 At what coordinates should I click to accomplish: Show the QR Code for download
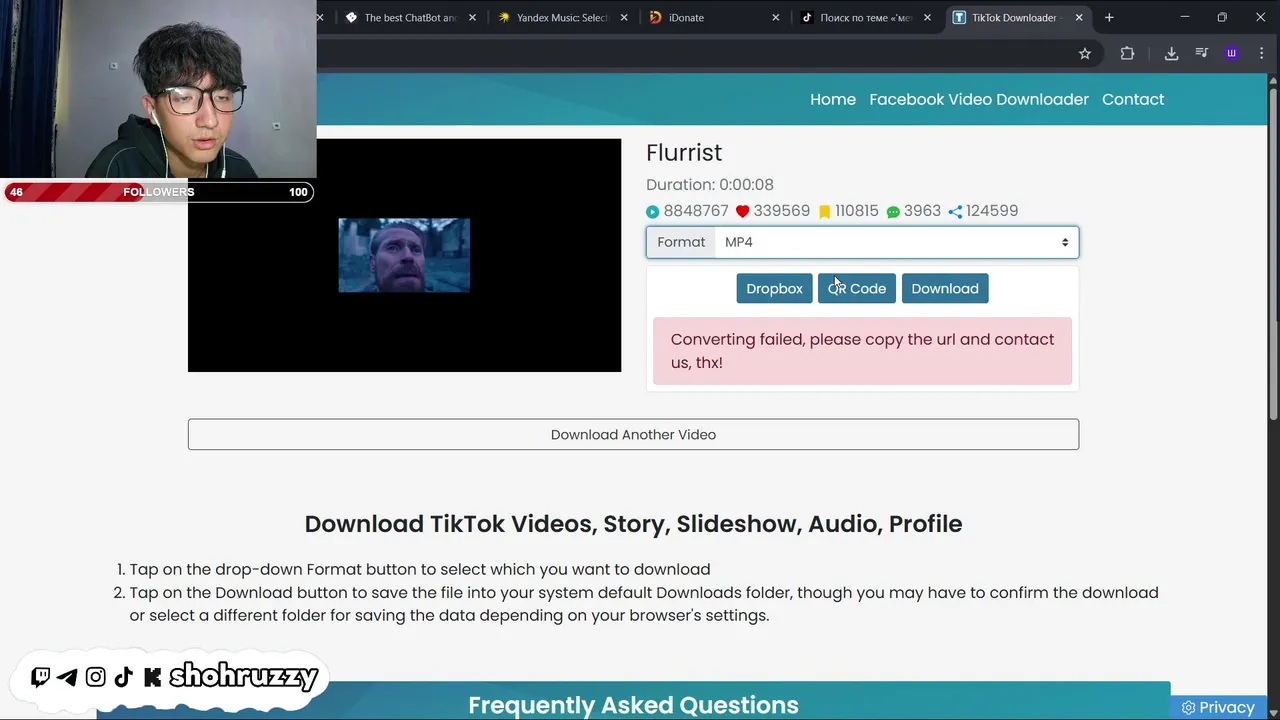857,288
